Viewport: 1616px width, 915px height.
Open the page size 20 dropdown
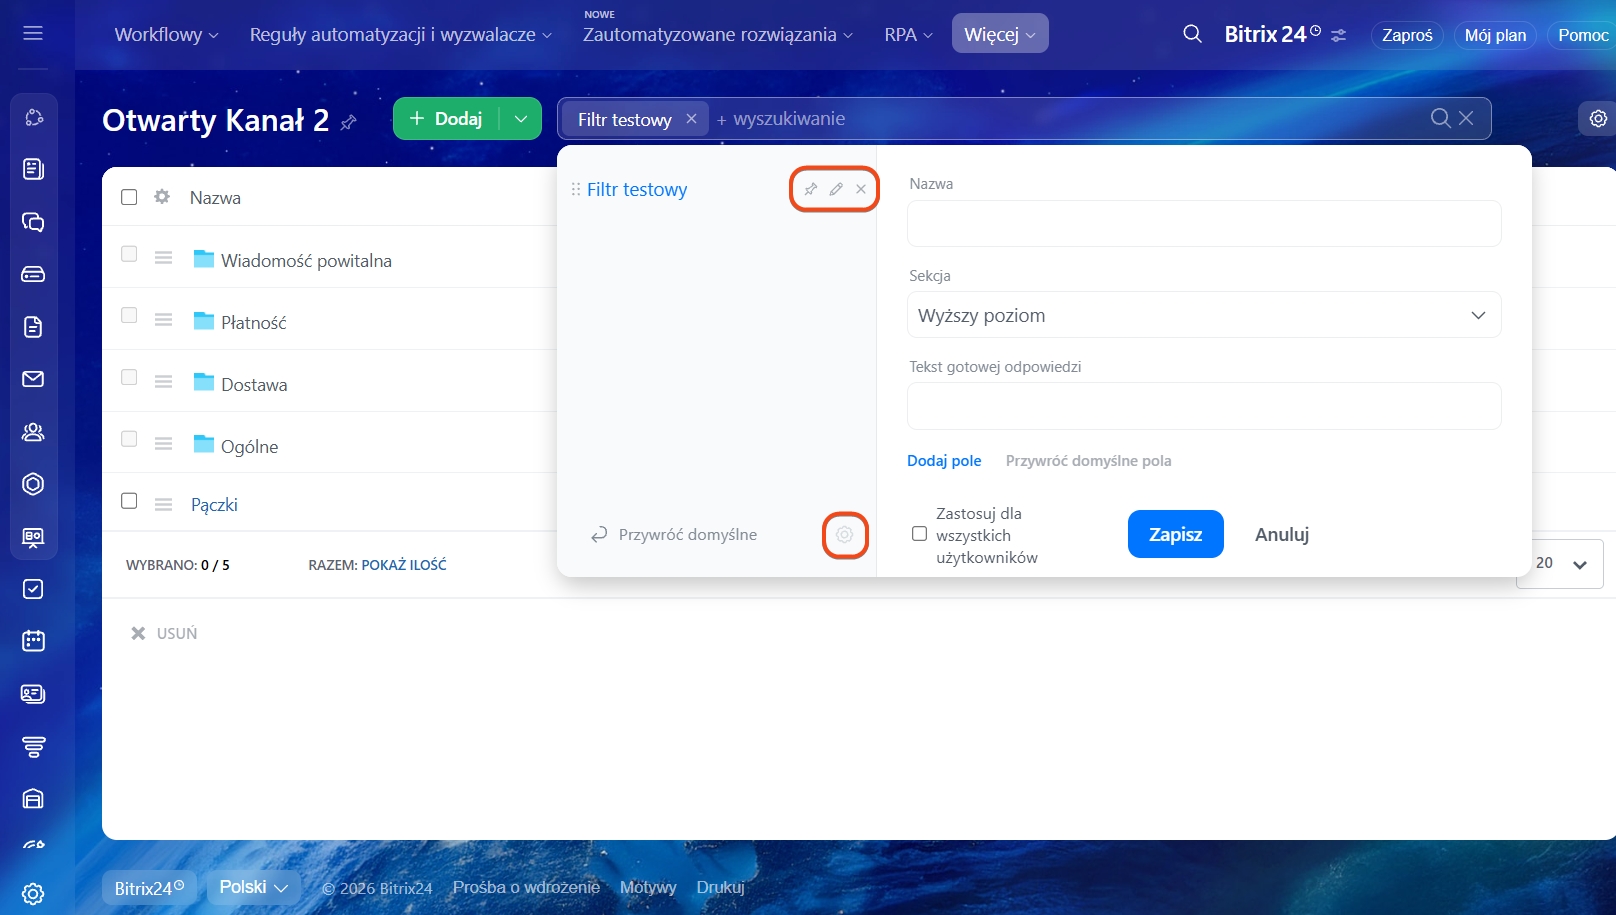1560,564
